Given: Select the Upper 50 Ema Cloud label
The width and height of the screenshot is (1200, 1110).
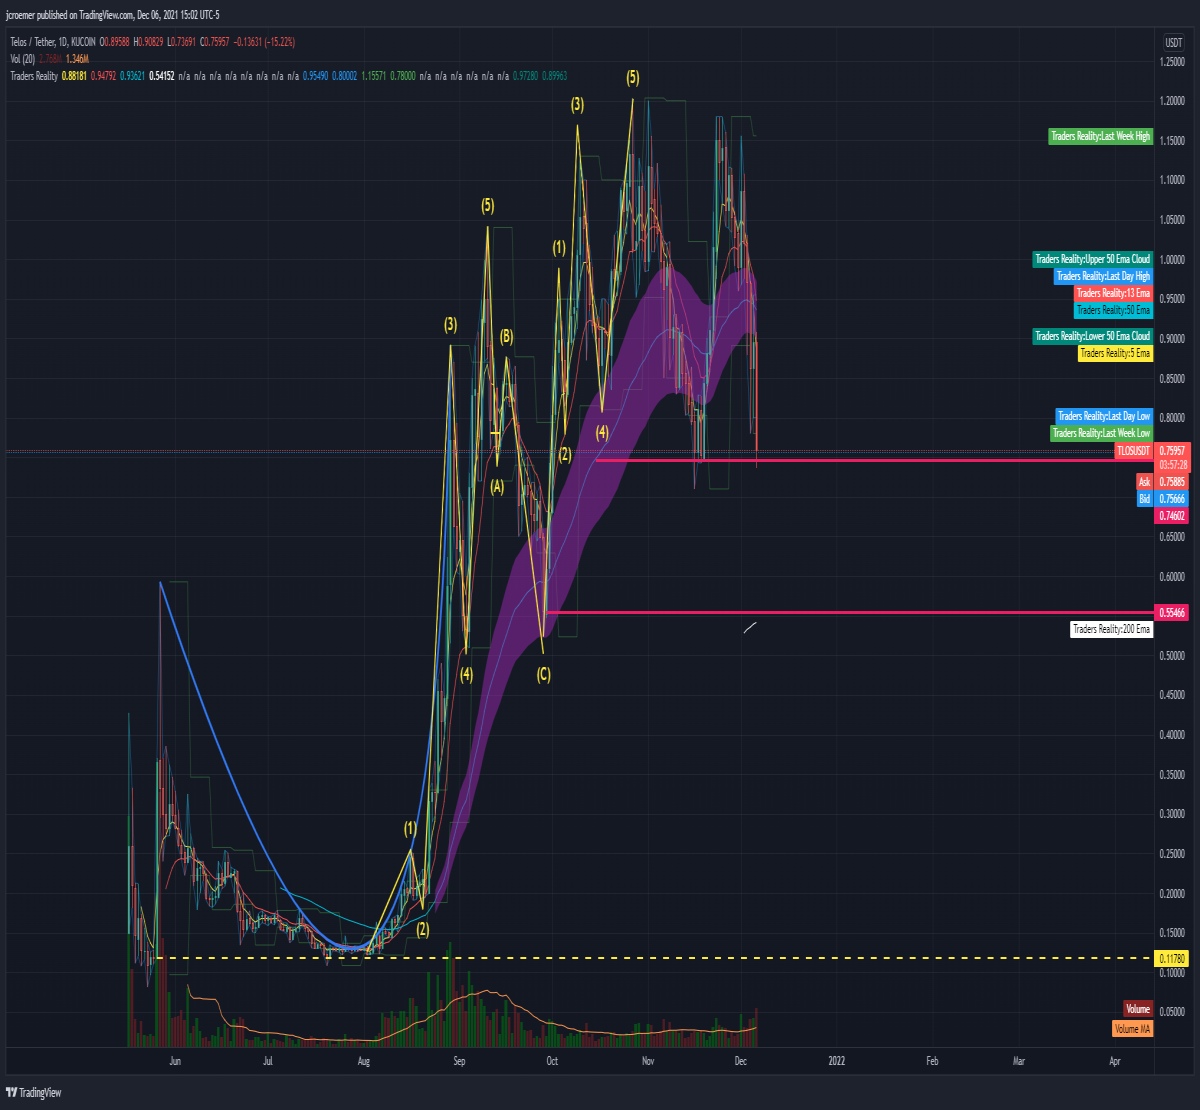Looking at the screenshot, I should 1092,259.
